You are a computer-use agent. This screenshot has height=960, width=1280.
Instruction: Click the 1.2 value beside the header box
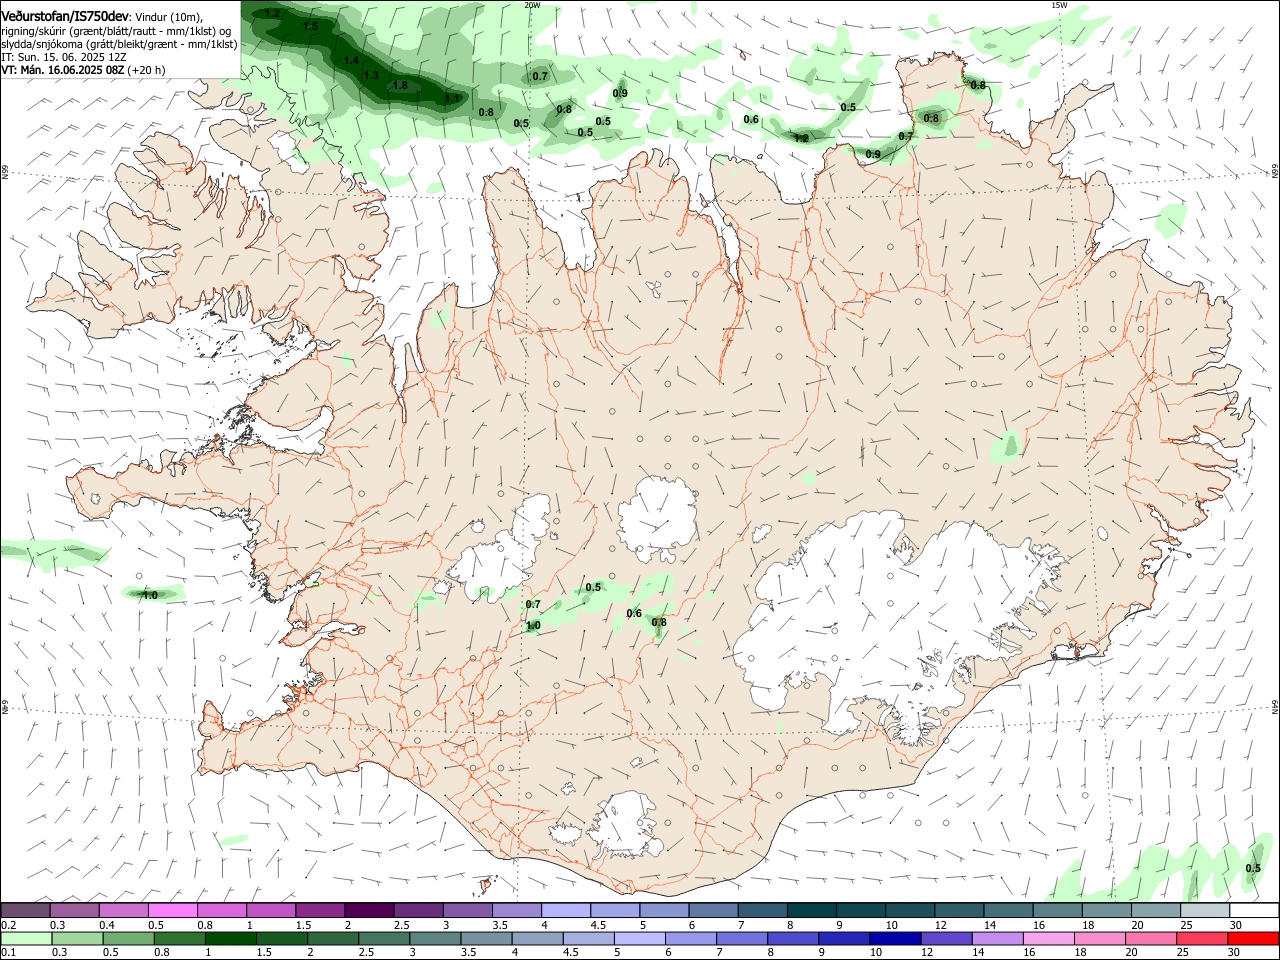point(273,13)
